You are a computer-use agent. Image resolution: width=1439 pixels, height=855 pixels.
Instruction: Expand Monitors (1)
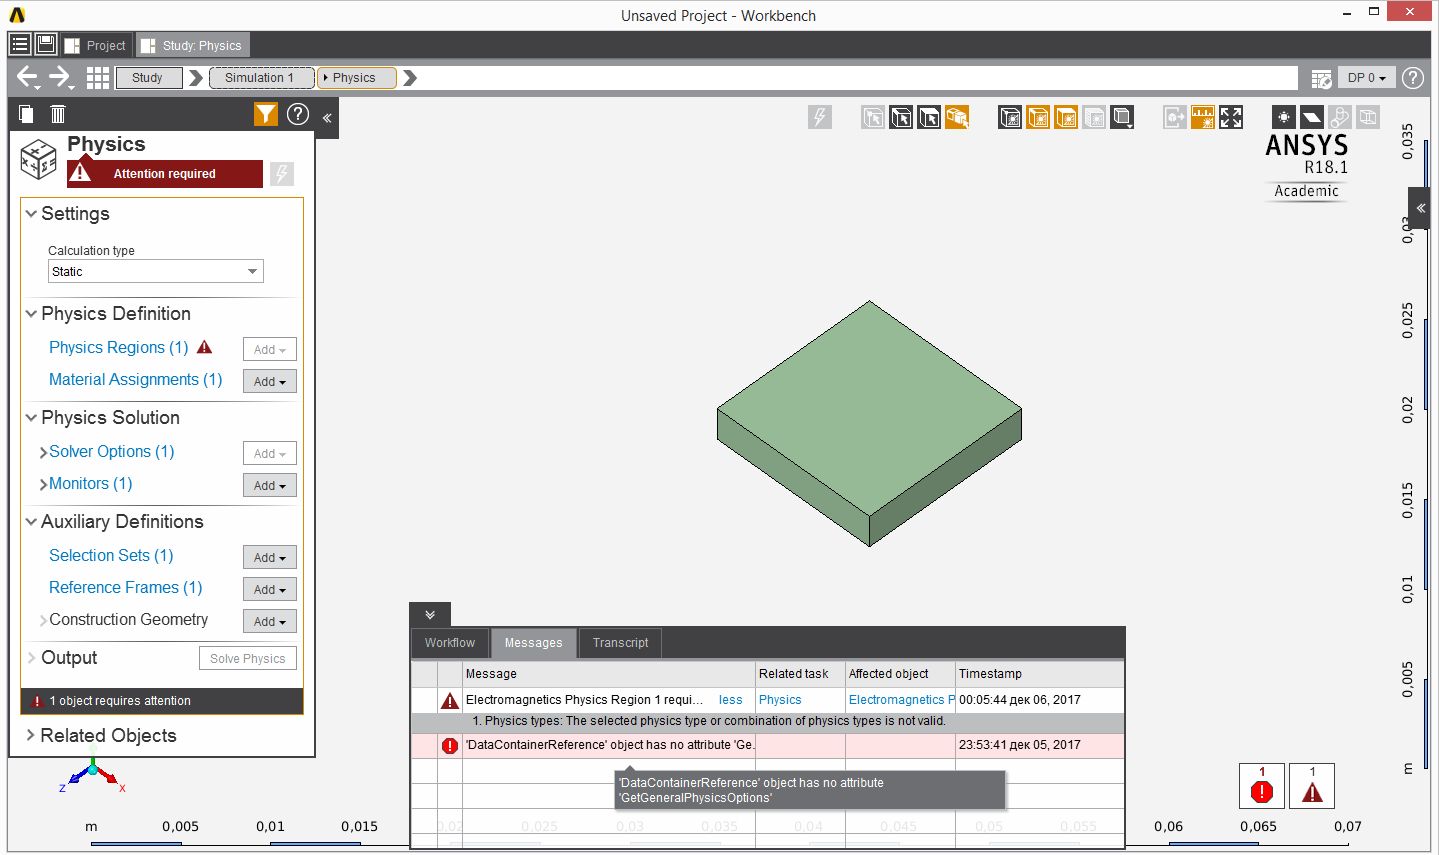click(44, 484)
